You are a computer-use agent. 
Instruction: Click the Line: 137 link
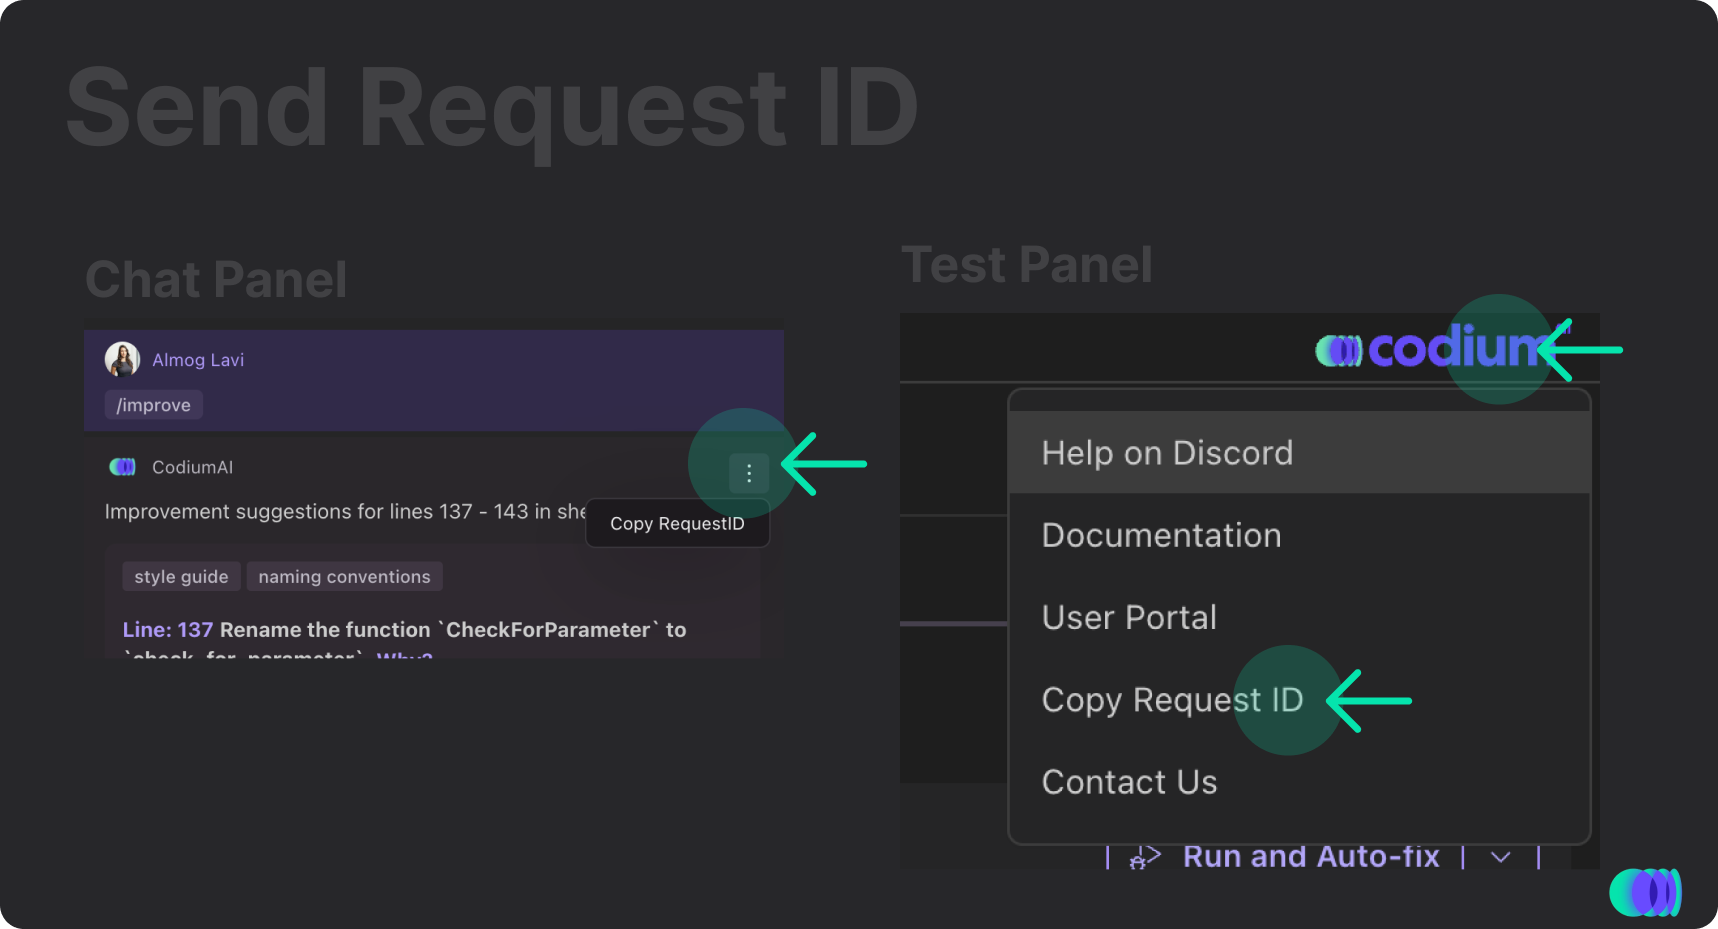(x=167, y=630)
